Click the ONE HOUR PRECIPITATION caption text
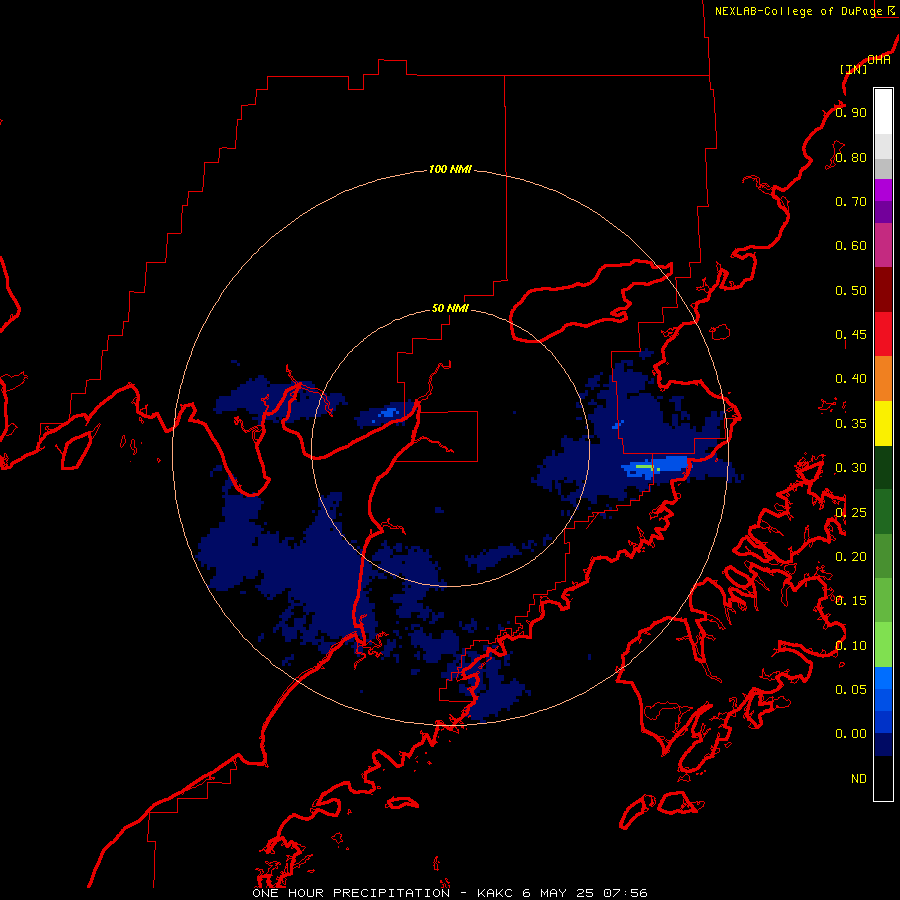900x900 pixels. tap(351, 893)
